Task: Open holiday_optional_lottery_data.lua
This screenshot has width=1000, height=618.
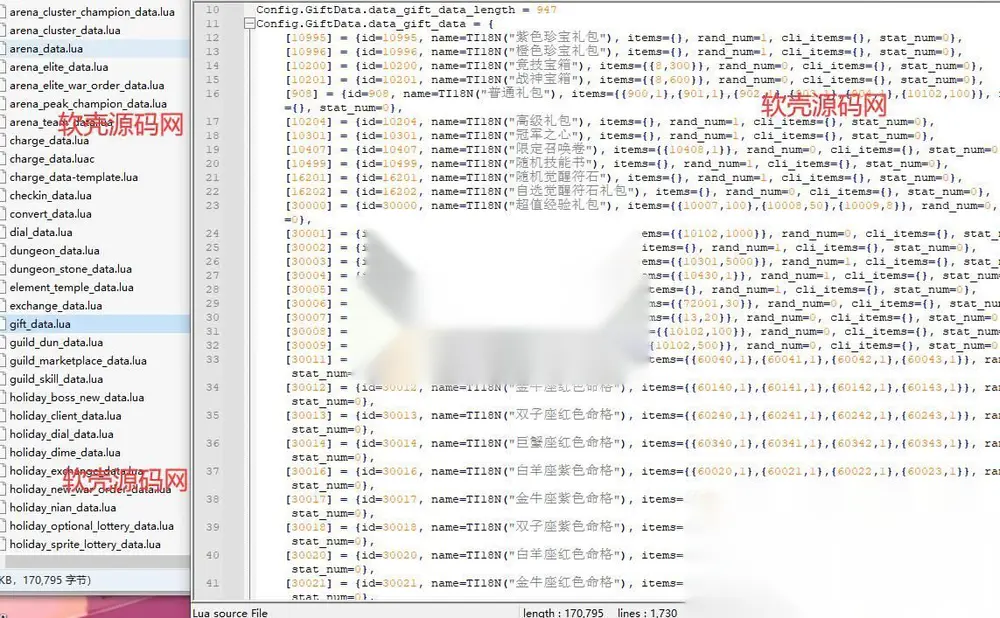Action: 91,526
